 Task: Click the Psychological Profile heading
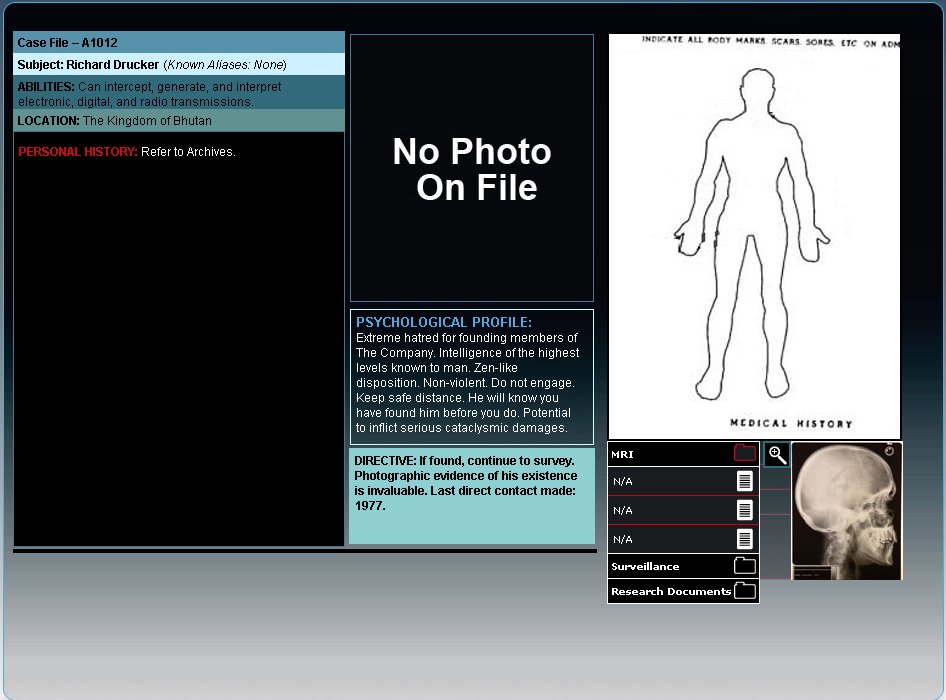click(444, 322)
